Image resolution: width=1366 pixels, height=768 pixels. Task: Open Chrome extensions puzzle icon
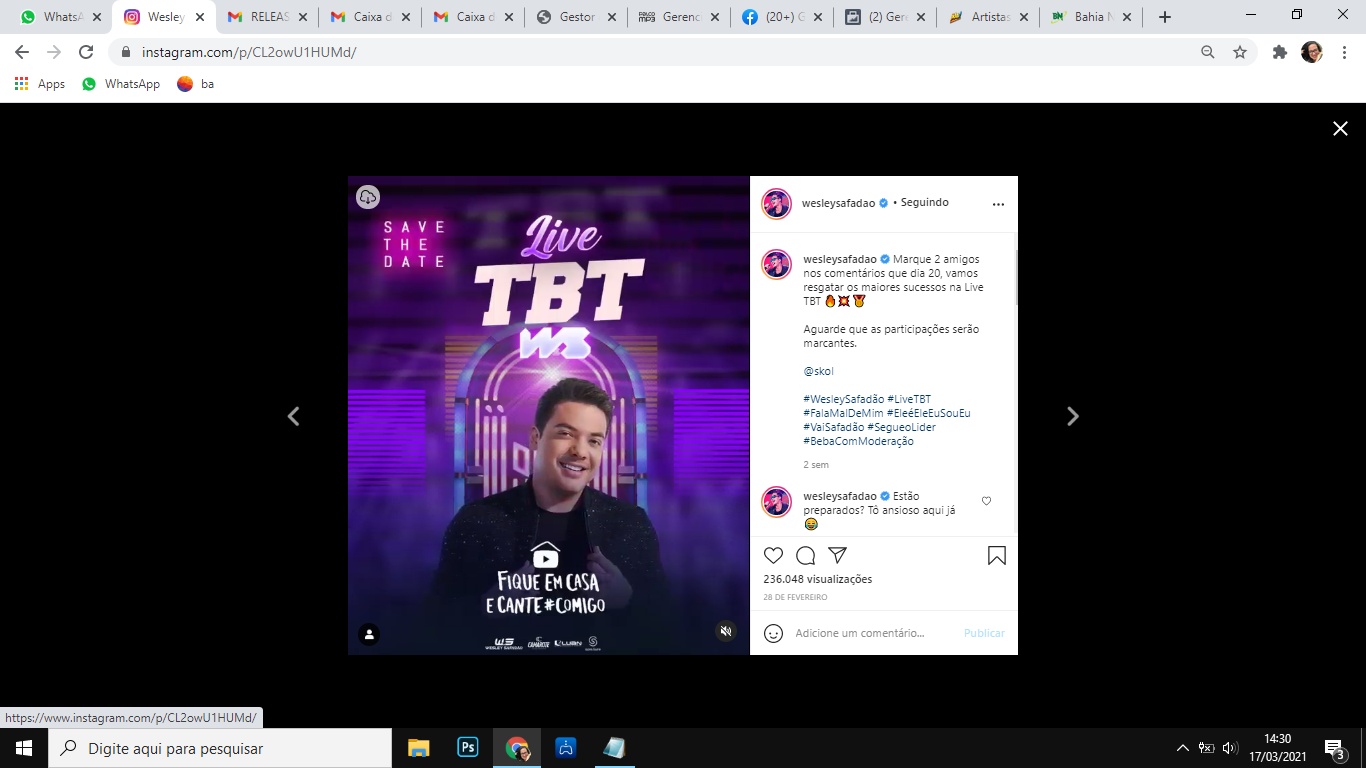[x=1280, y=52]
